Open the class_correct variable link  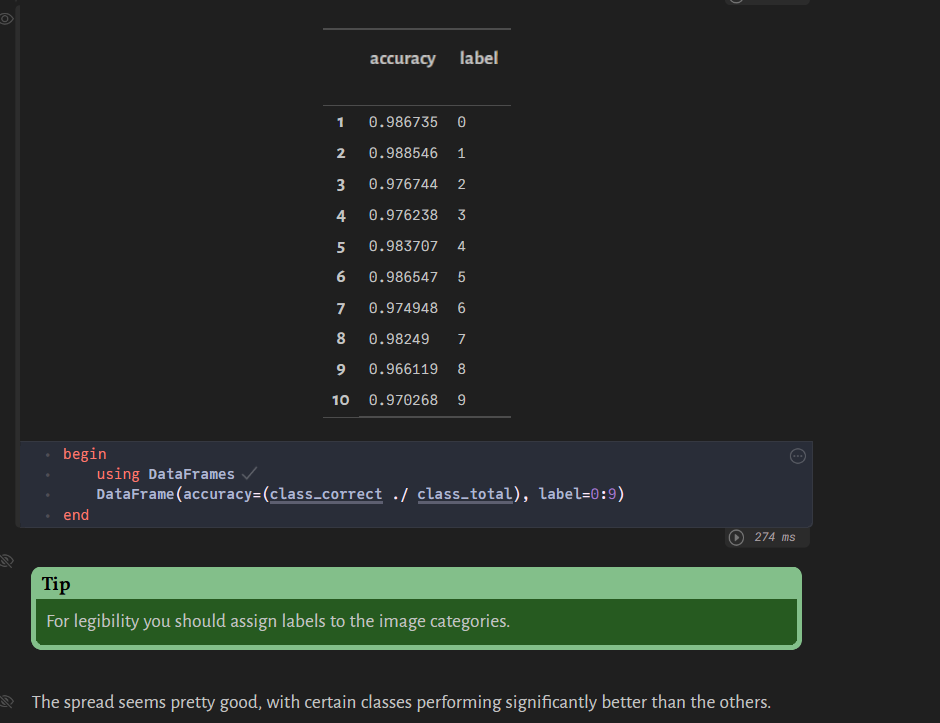[x=325, y=493]
